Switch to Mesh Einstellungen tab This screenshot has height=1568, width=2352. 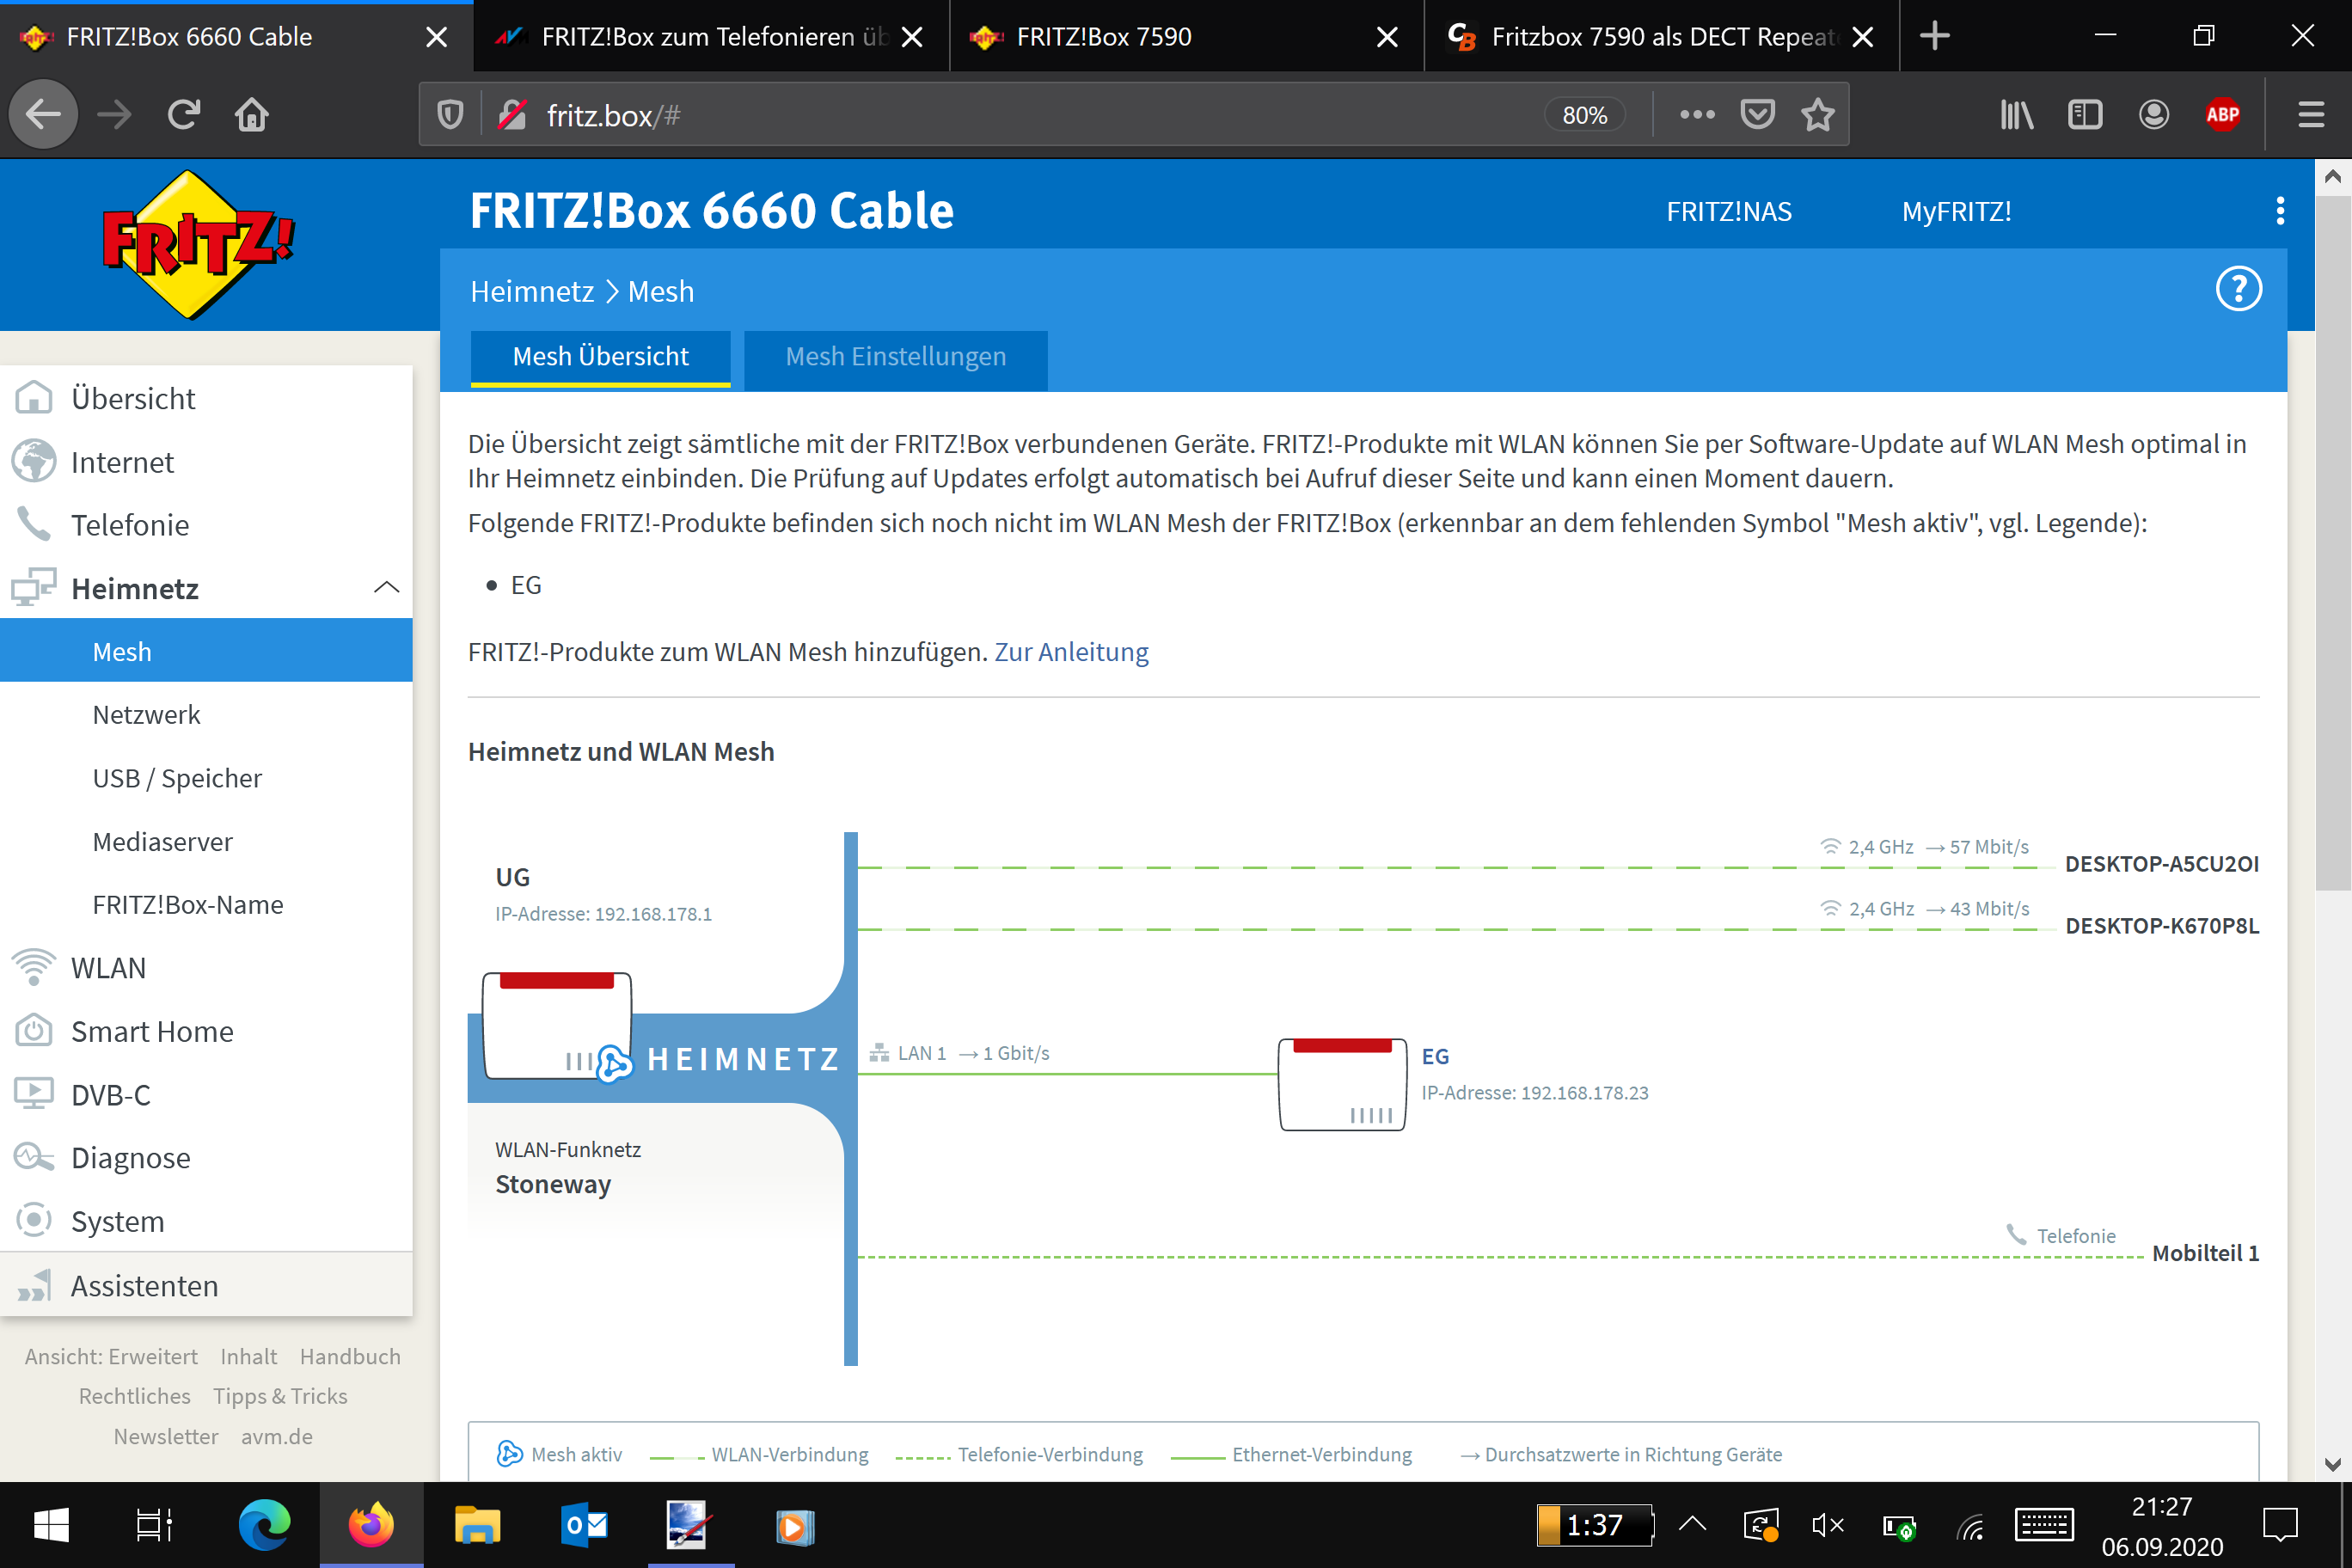tap(895, 357)
